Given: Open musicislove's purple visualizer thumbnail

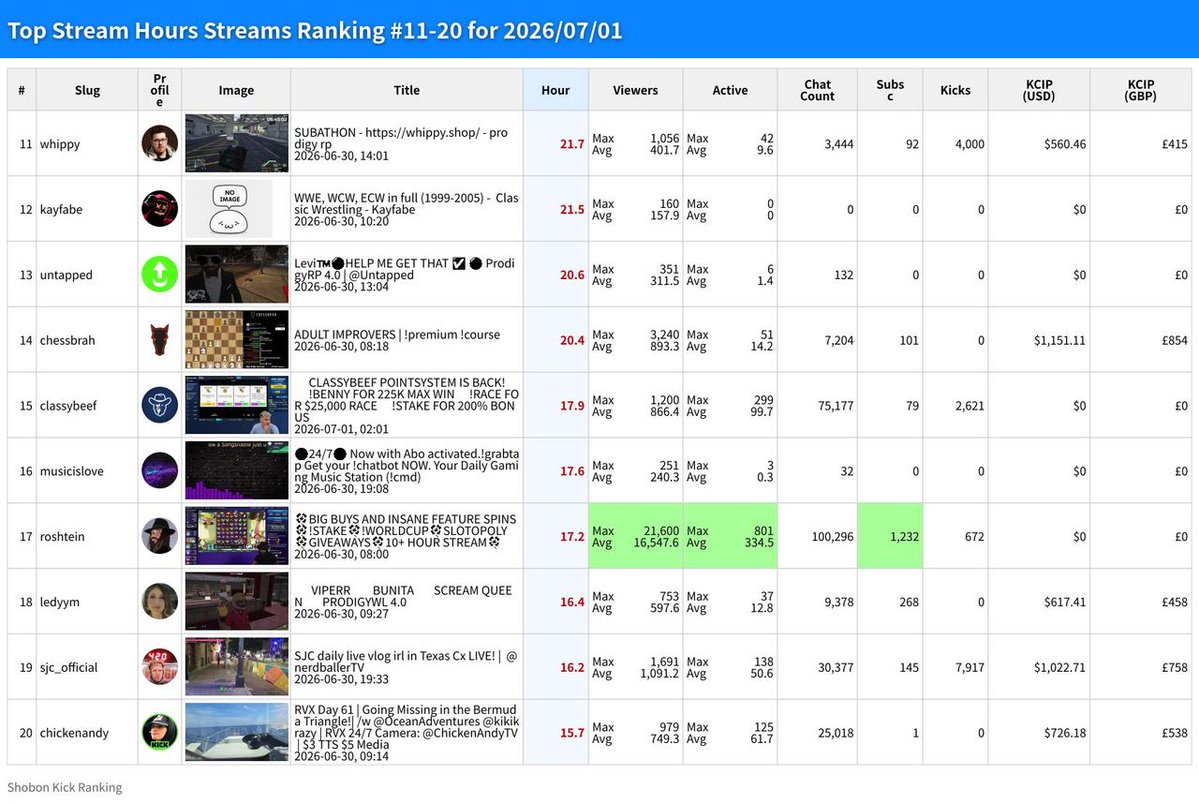Looking at the screenshot, I should pyautogui.click(x=236, y=470).
